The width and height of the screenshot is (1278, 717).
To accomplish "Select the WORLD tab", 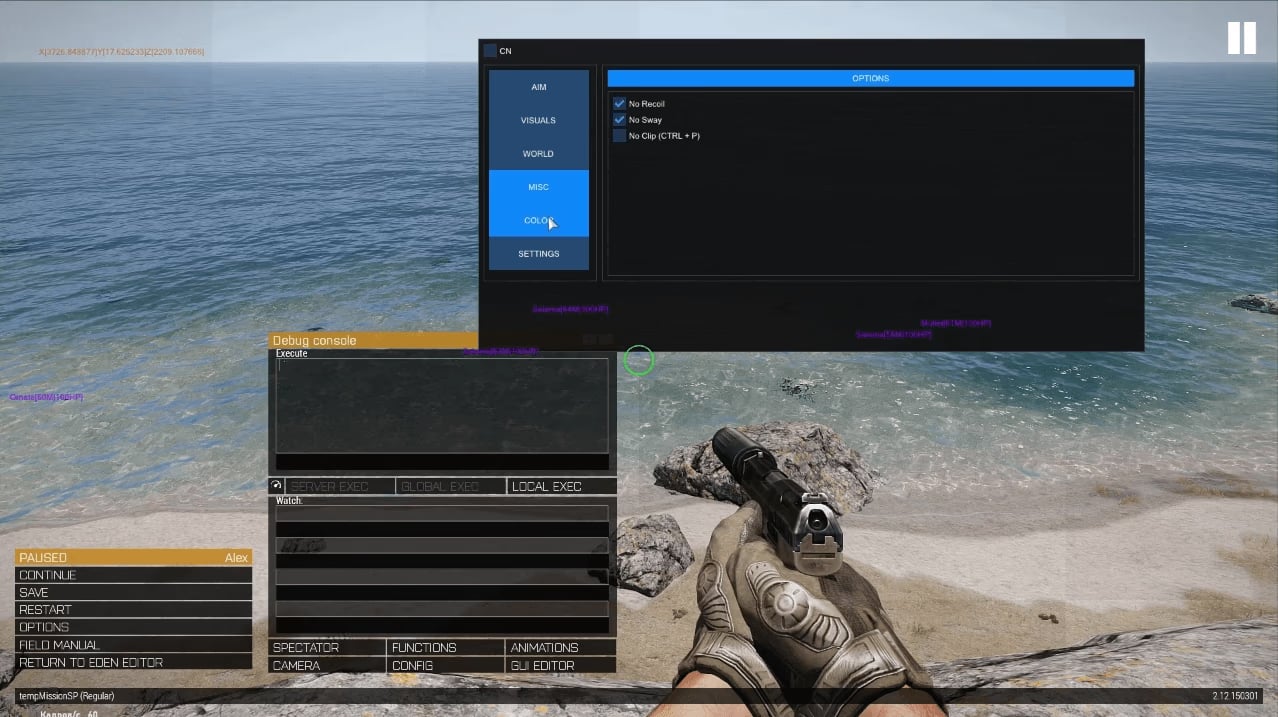I will pyautogui.click(x=539, y=154).
